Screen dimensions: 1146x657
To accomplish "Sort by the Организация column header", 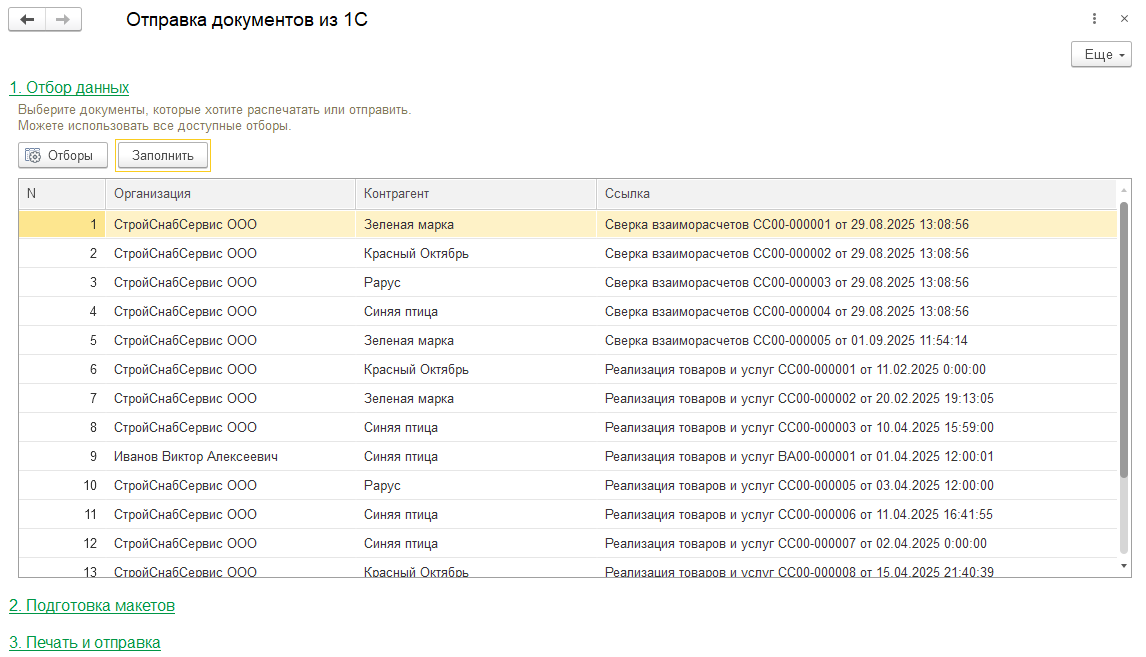I will [x=230, y=194].
